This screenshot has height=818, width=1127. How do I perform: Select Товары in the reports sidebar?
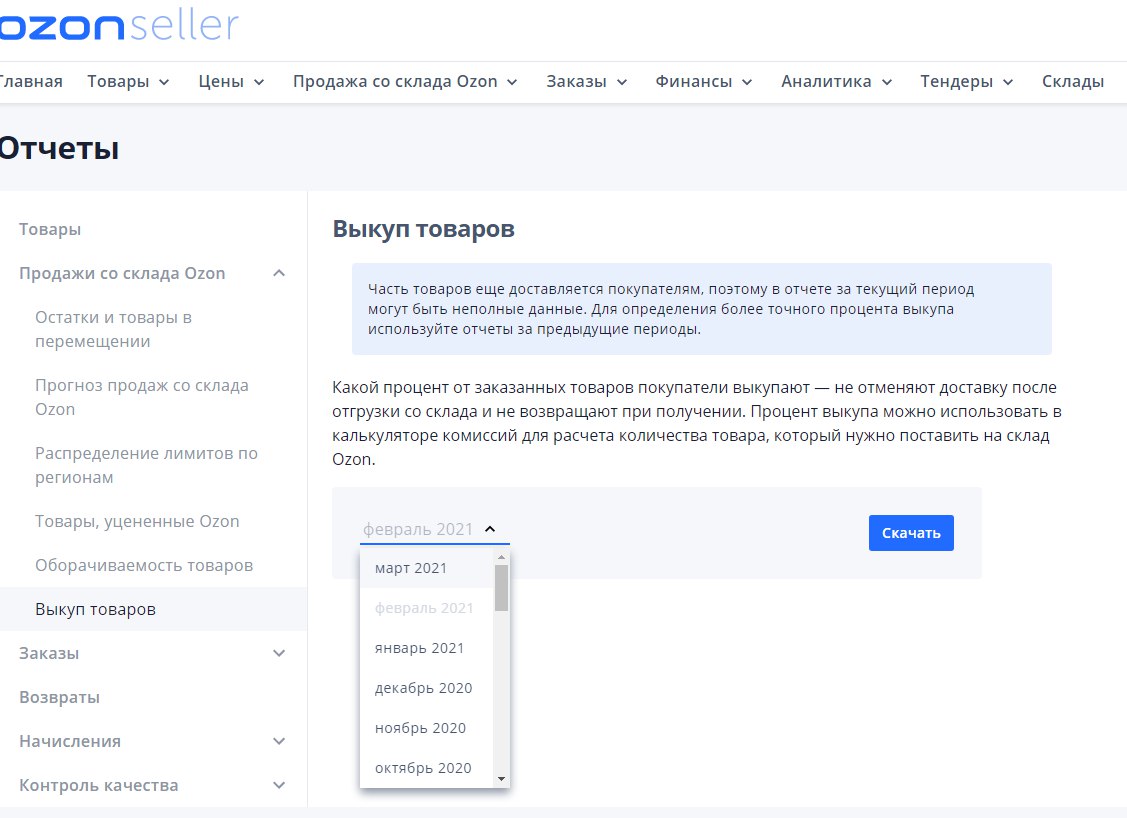pyautogui.click(x=50, y=229)
